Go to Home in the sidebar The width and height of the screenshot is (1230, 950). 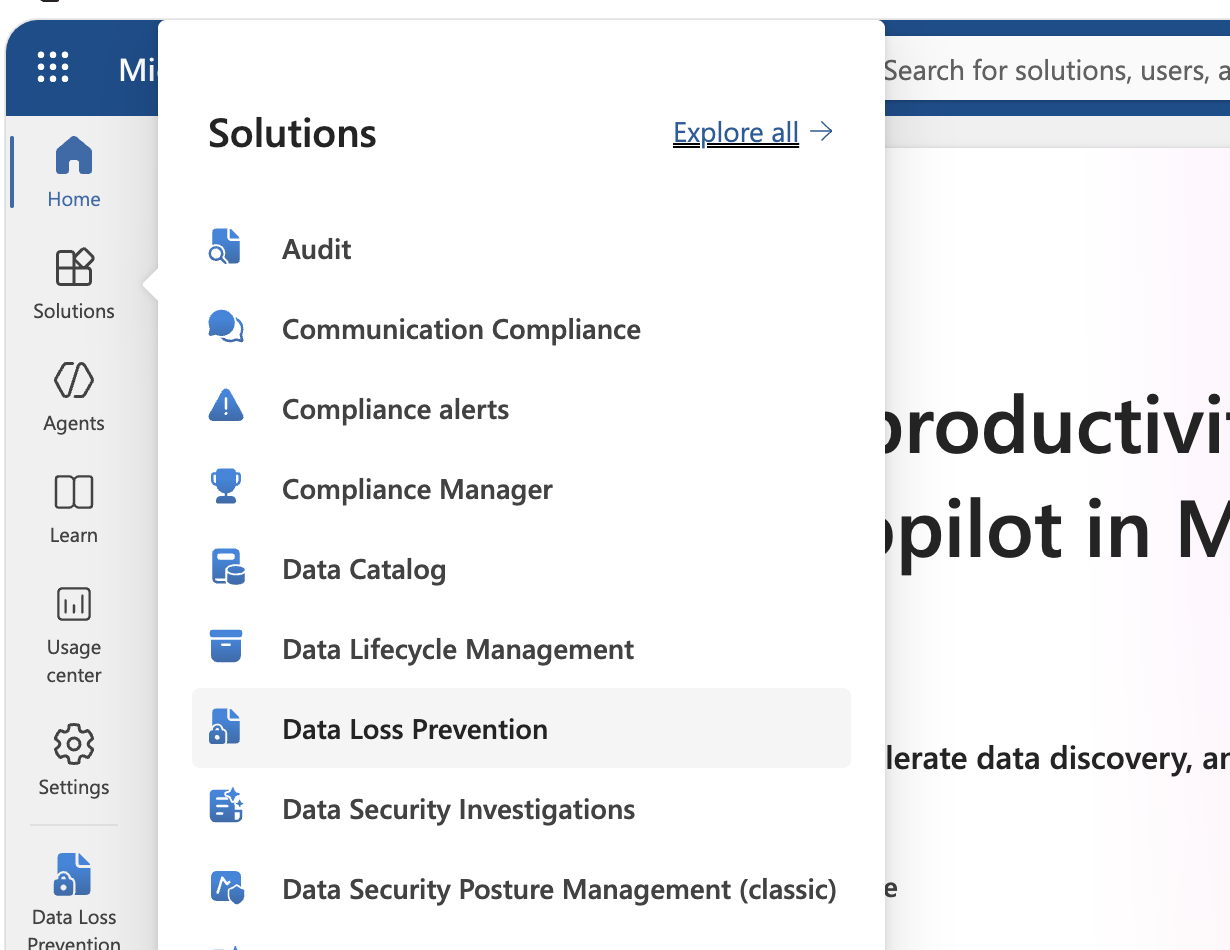74,173
